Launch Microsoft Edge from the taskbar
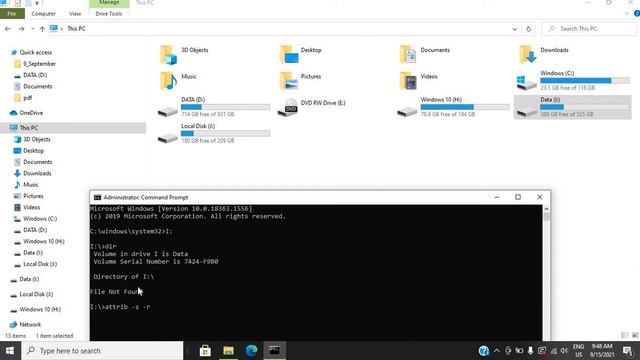 (251, 351)
